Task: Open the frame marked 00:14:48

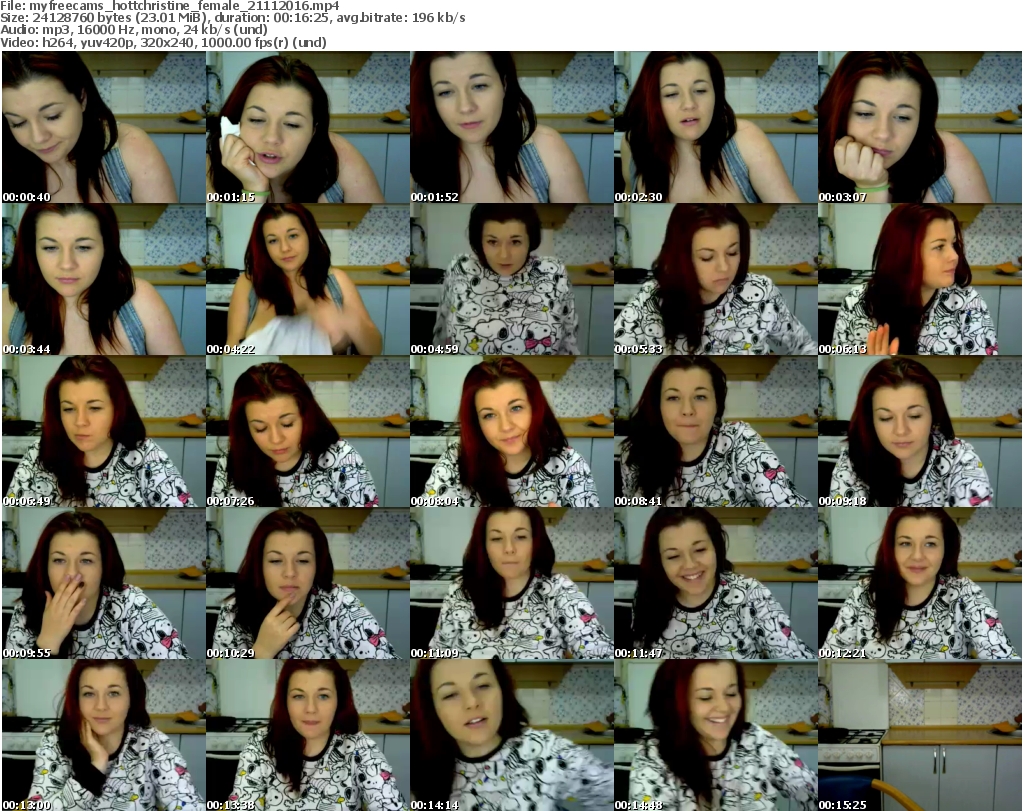Action: click(x=715, y=735)
